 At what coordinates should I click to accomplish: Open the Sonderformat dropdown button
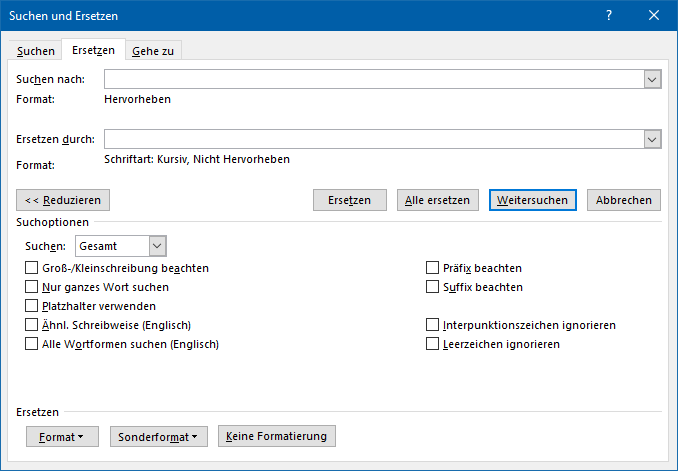[x=159, y=437]
